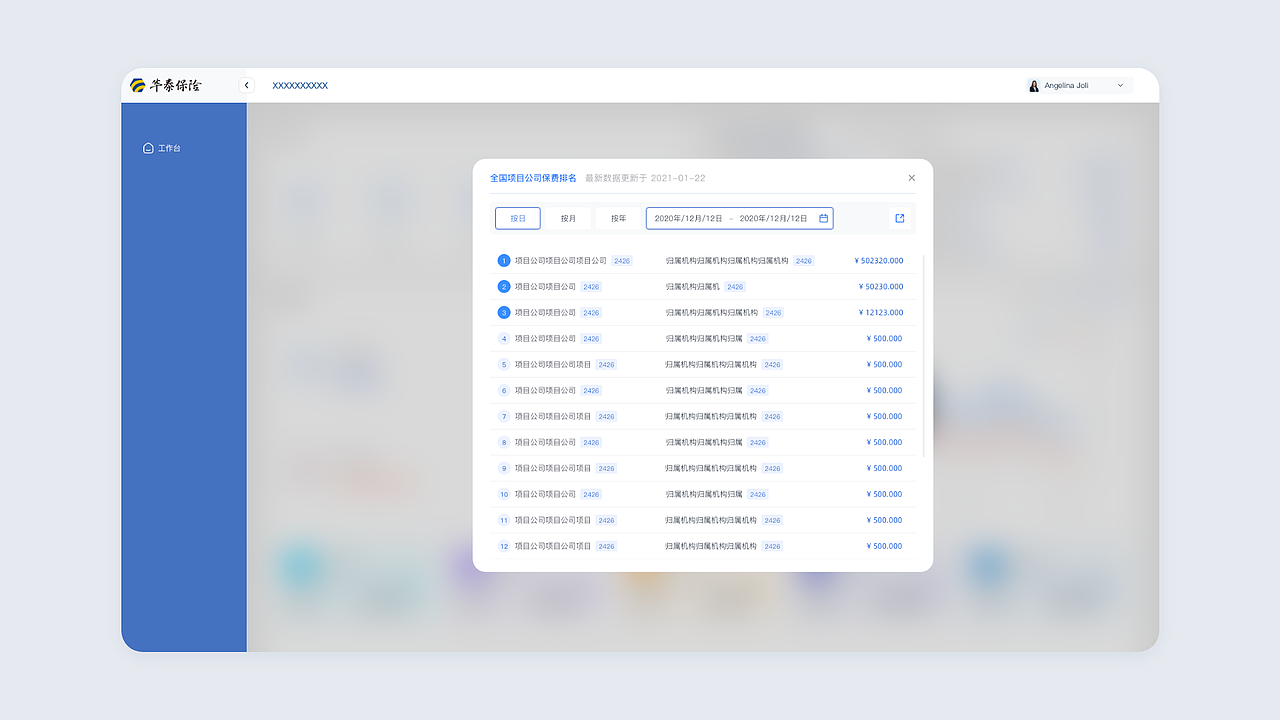Screen dimensions: 1280x720
Task: Open 工作台 in the sidebar menu
Action: tap(169, 148)
